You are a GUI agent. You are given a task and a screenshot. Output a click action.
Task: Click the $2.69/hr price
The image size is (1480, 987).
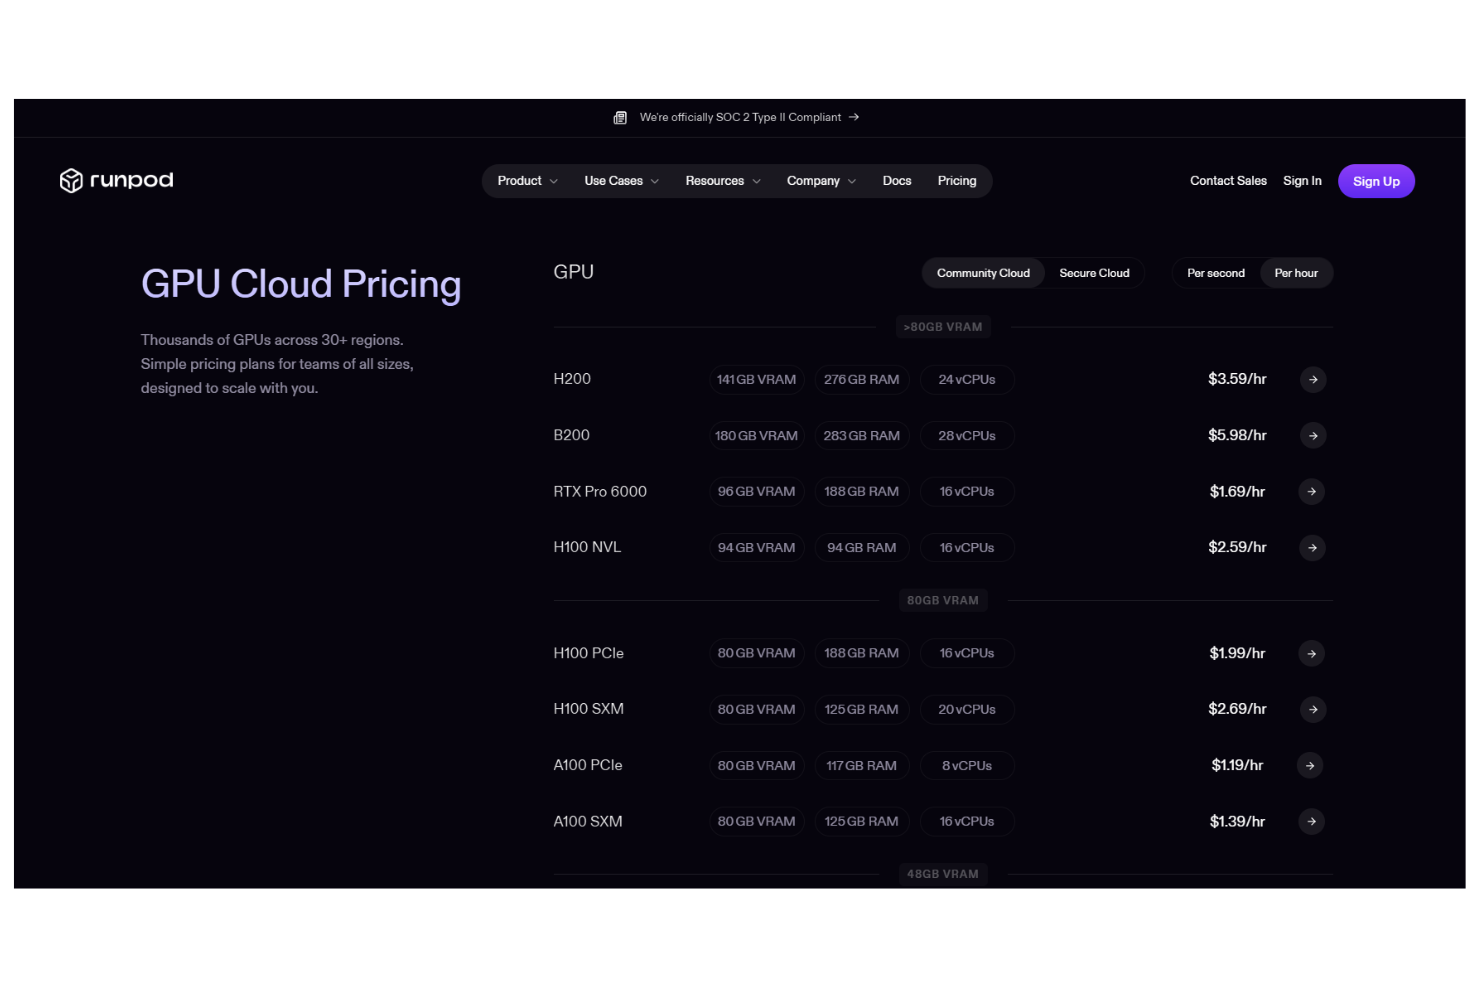1237,710
